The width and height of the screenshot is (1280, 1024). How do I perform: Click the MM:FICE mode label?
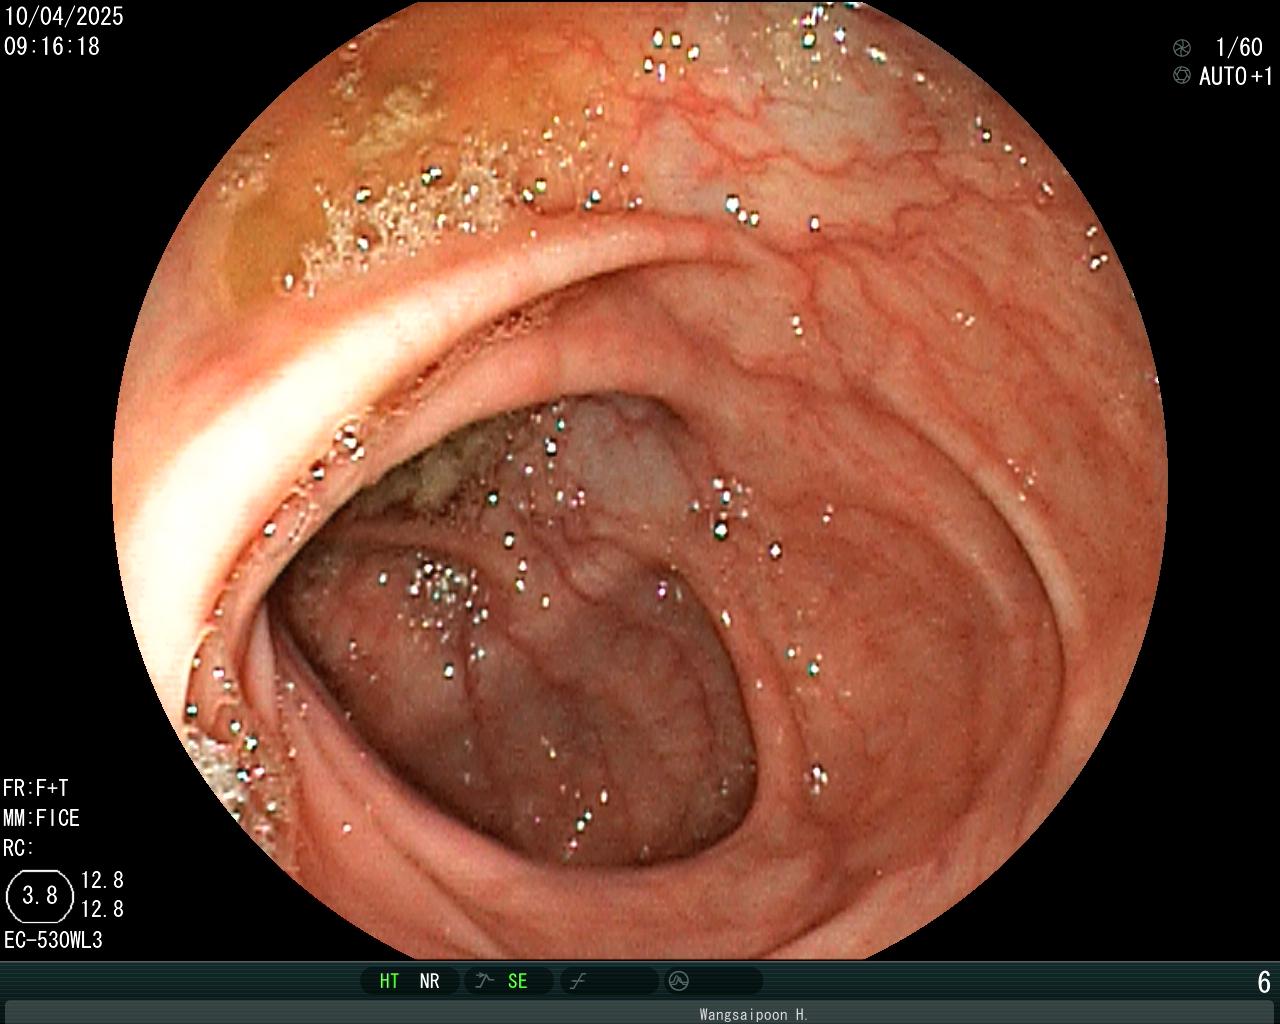click(x=41, y=818)
